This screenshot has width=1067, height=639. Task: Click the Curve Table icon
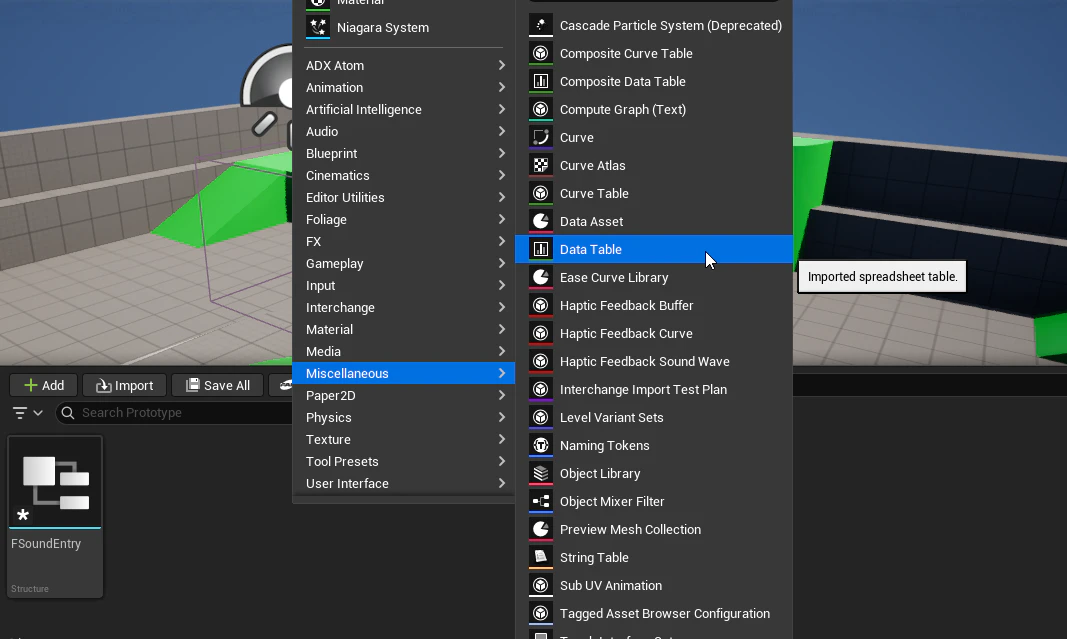click(540, 193)
